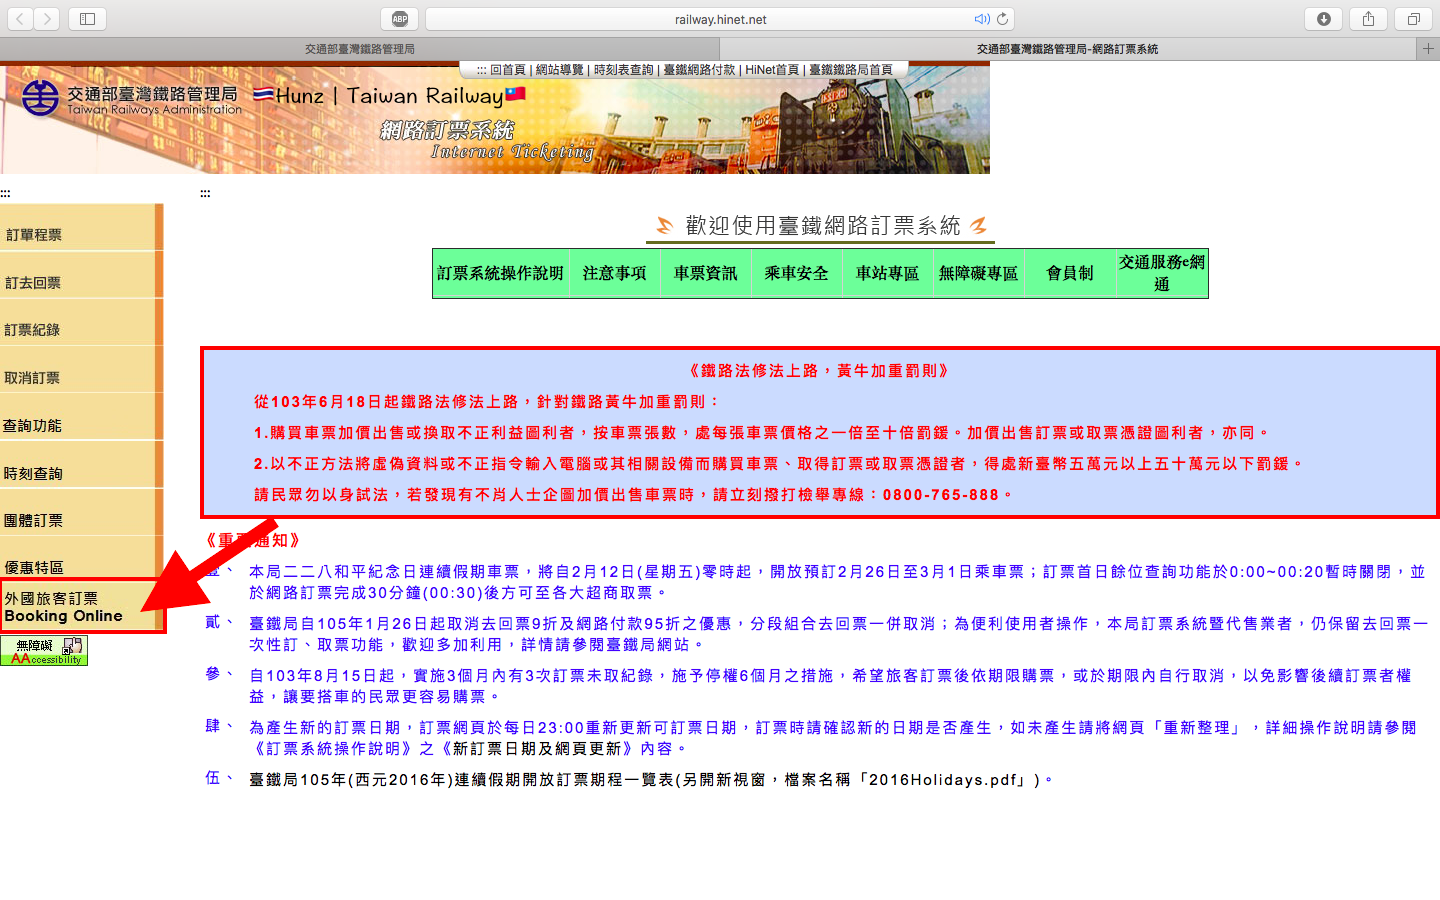1440x900 pixels.
Task: Click the 歡迎使用臺鐵網路訂票系統 heading
Action: [x=822, y=226]
